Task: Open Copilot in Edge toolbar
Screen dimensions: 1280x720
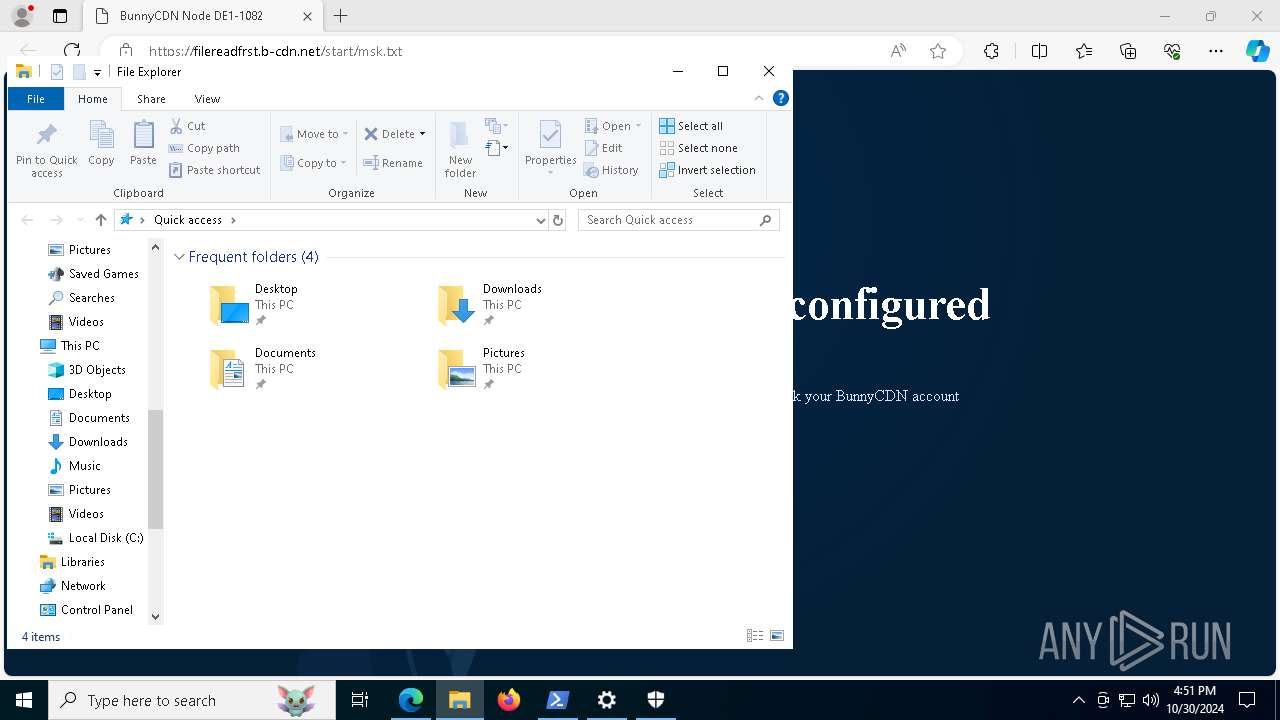Action: [x=1258, y=51]
